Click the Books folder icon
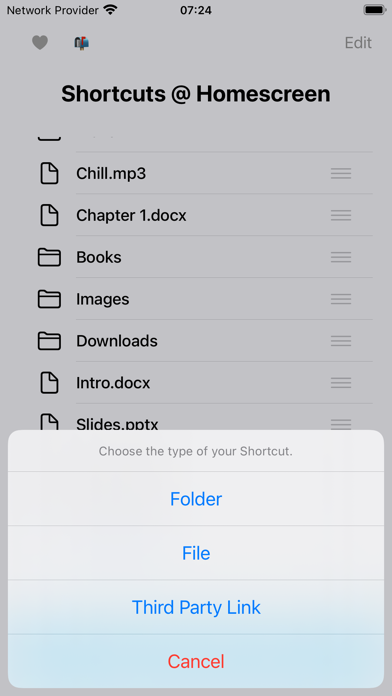392x696 pixels. tap(49, 257)
